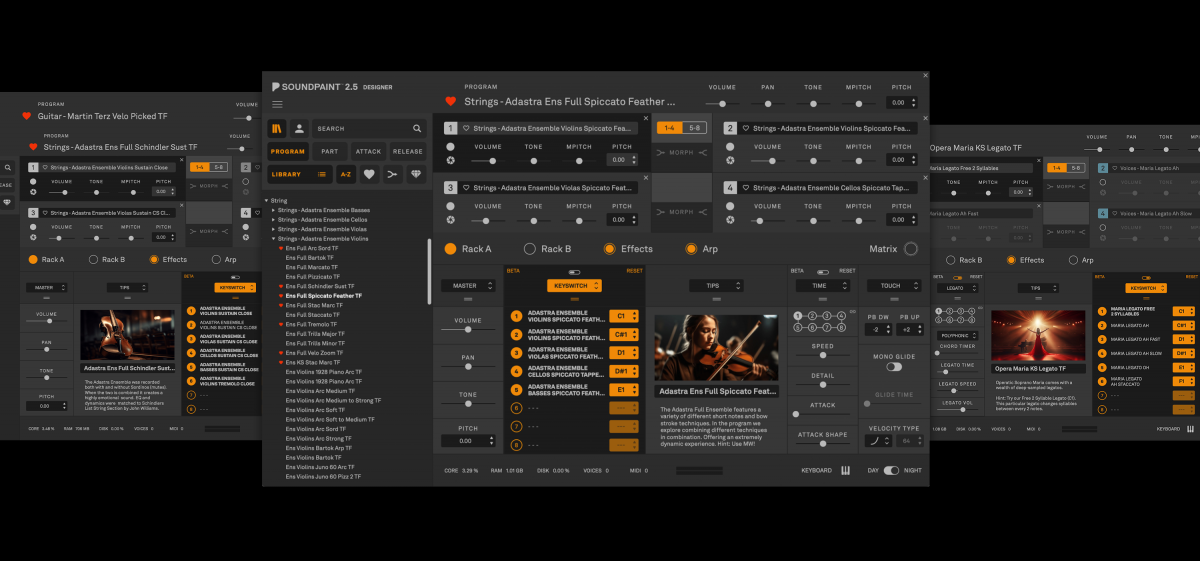Expand Strings - Adastra Ensemble Basses folder
The height and width of the screenshot is (561, 1200).
[274, 210]
